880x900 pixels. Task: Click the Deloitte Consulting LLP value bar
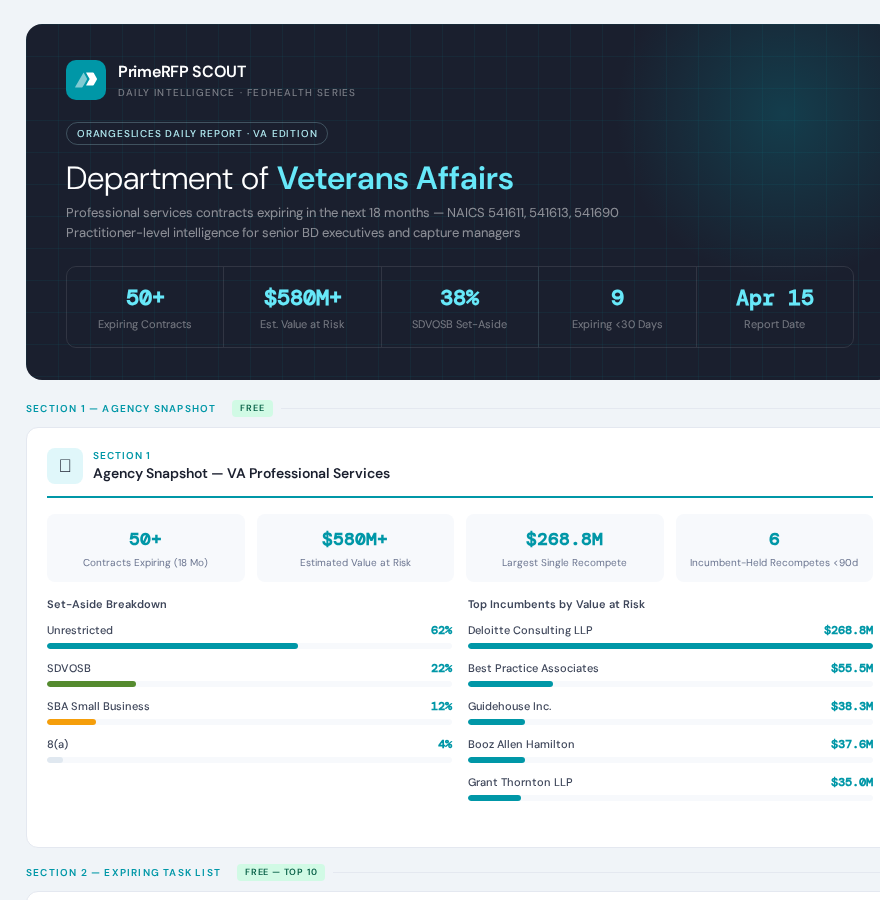click(x=670, y=646)
